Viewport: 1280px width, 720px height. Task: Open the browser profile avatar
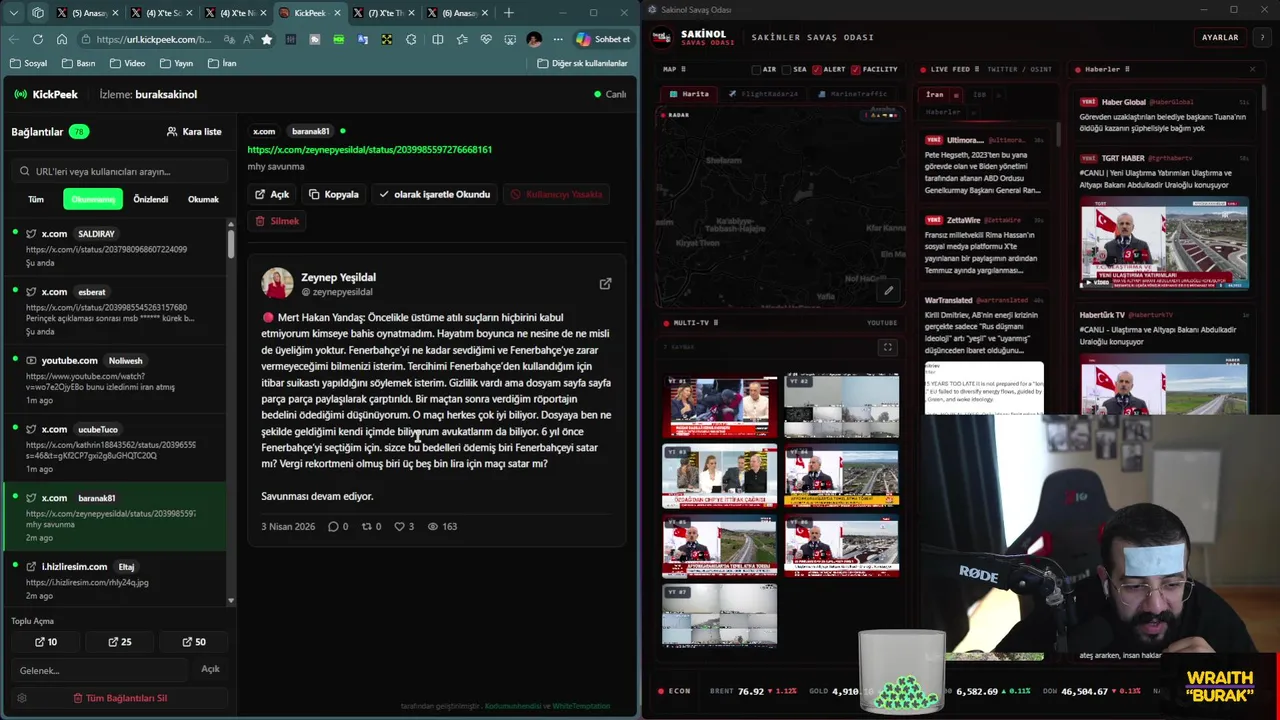point(534,39)
